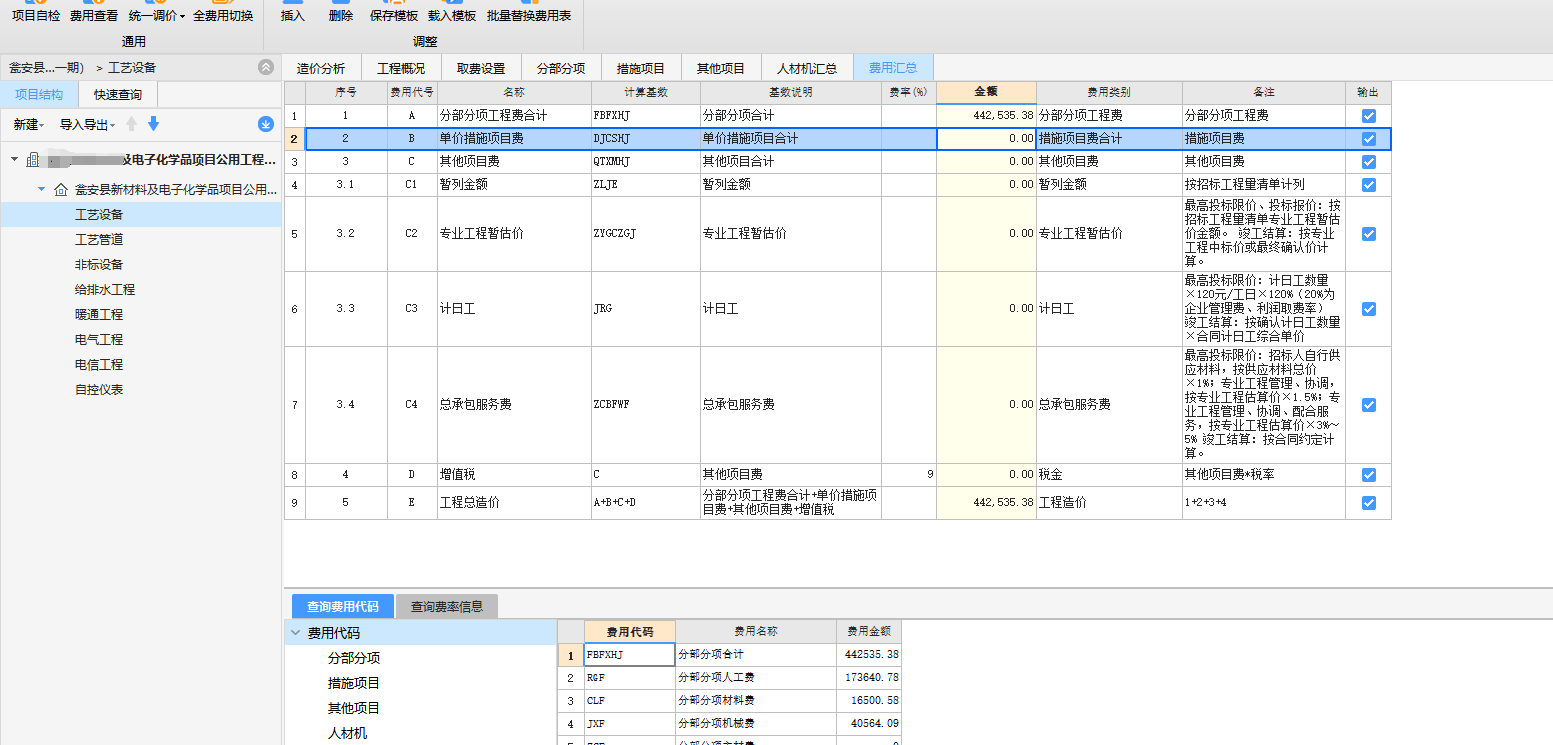Switch to the 造价分析 tab
The width and height of the screenshot is (1553, 745).
[321, 68]
